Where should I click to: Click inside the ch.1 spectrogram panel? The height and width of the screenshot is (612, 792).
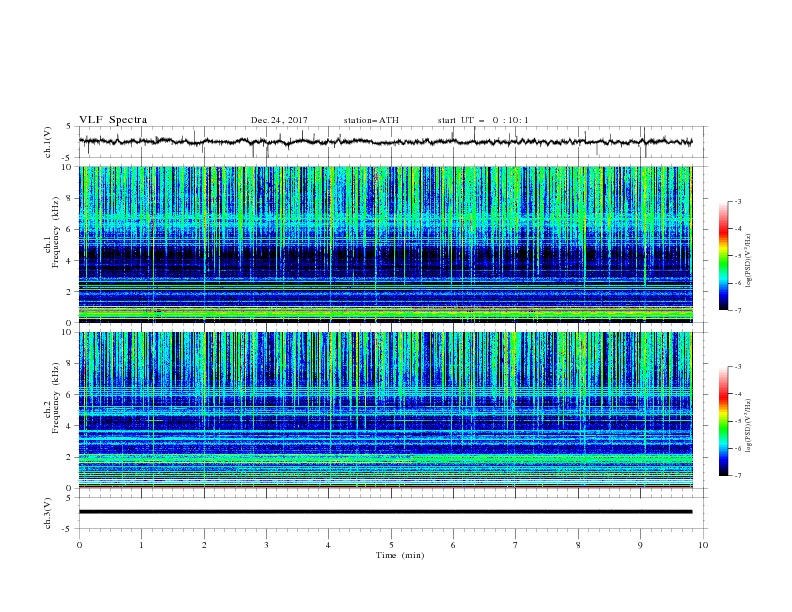pos(385,244)
